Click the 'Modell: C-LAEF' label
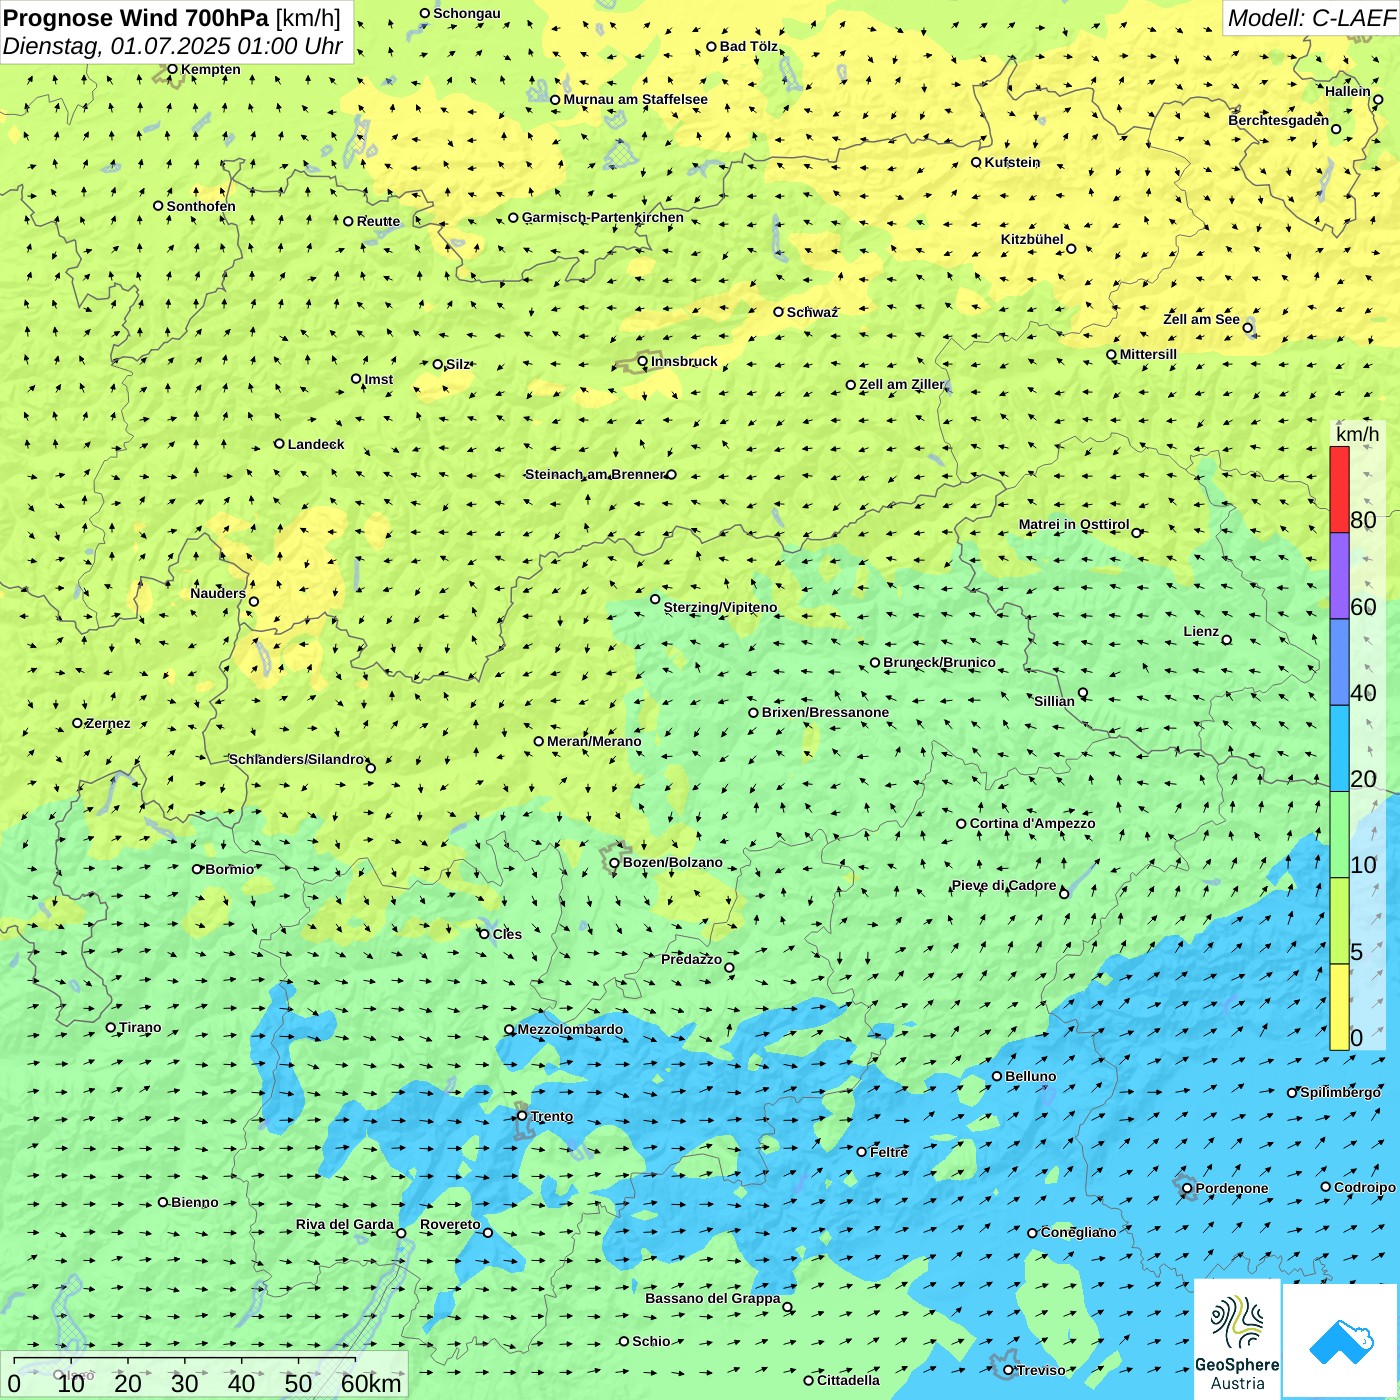1400x1400 pixels. (x=1311, y=18)
